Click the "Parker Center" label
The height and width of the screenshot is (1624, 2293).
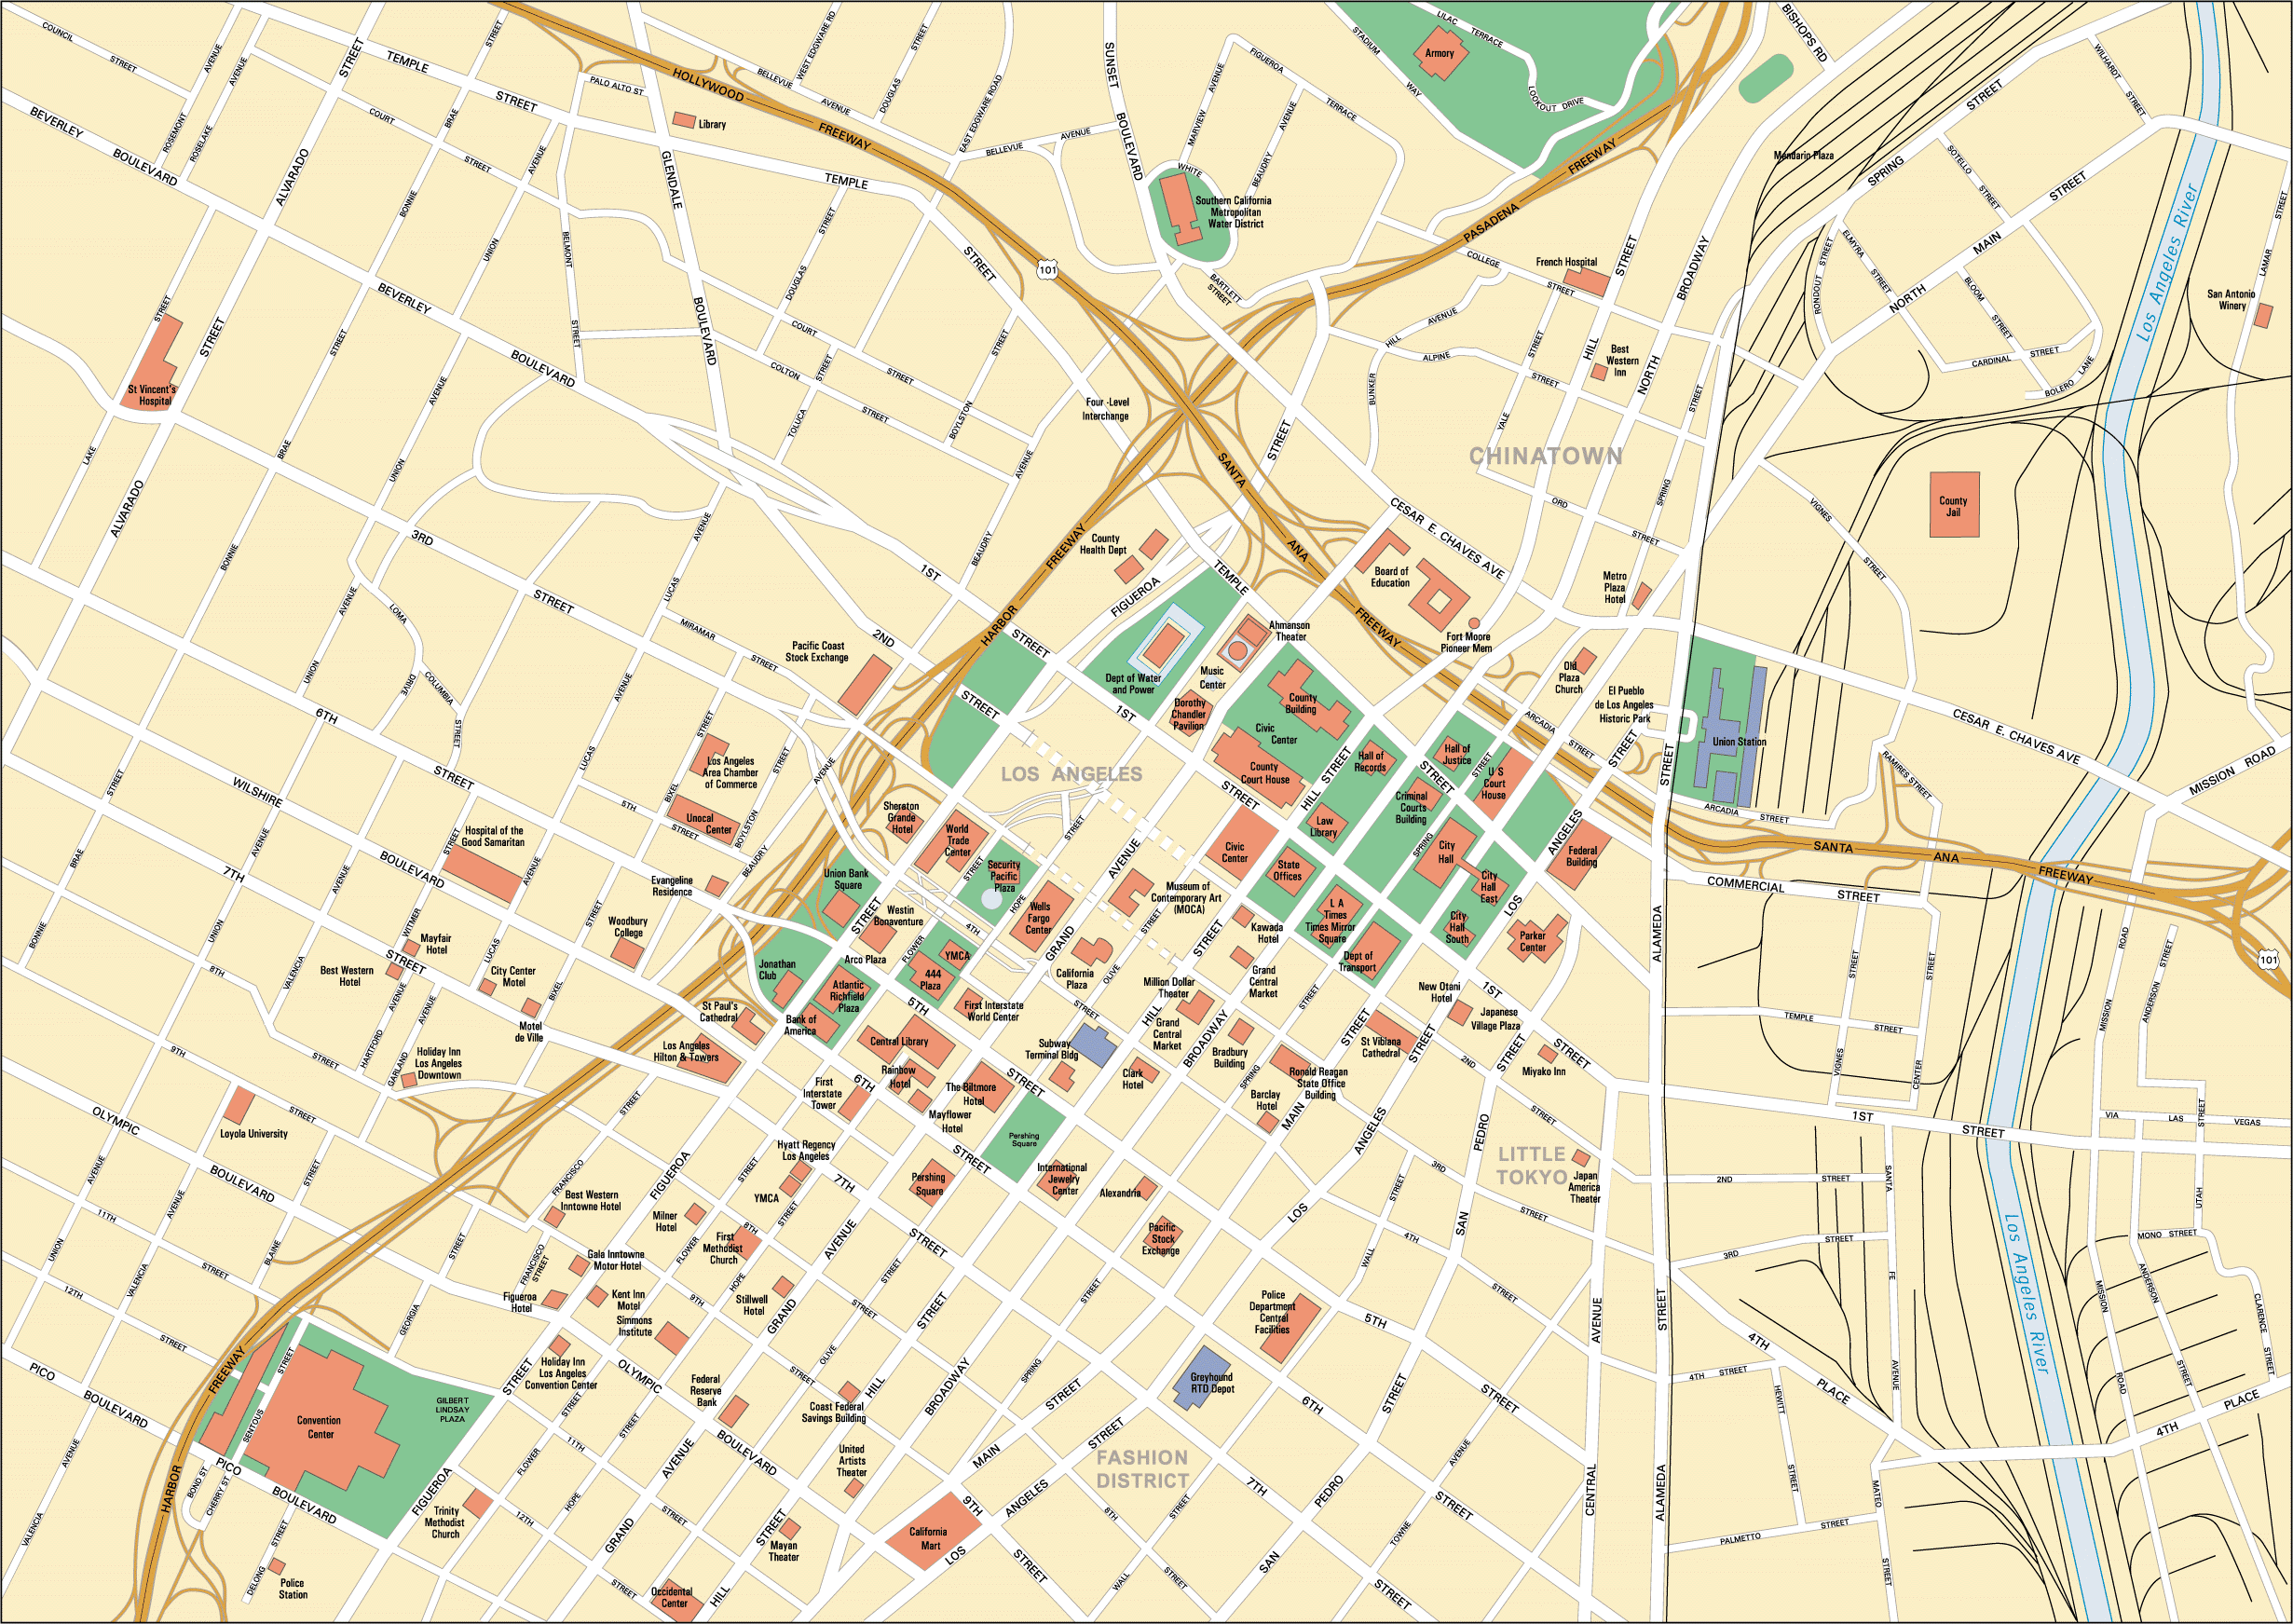click(1532, 941)
